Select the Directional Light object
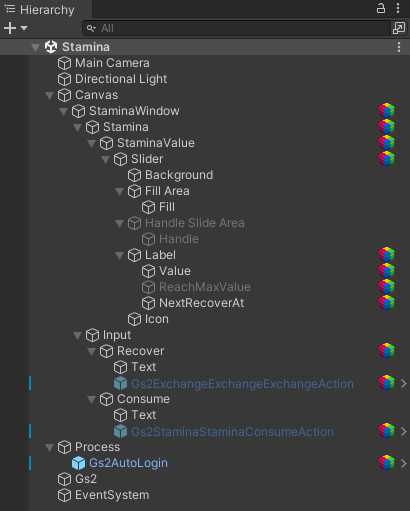410x511 pixels. coord(121,79)
